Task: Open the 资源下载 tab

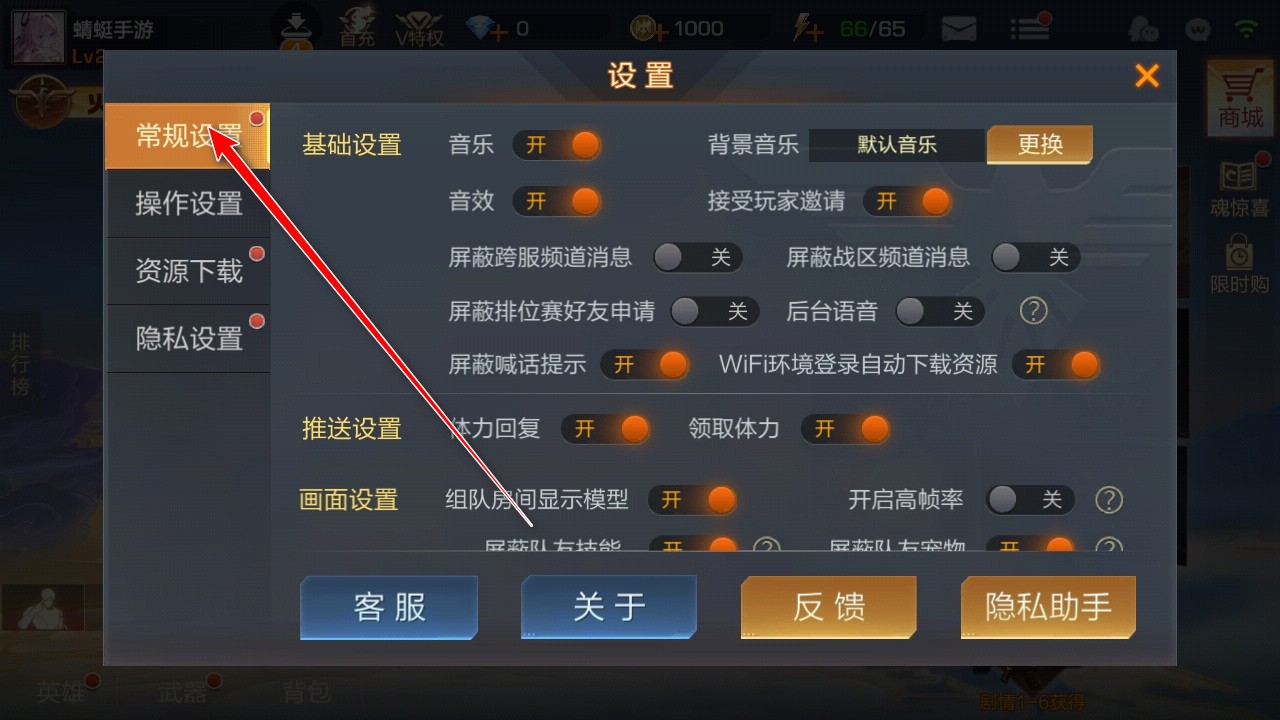Action: [x=188, y=271]
